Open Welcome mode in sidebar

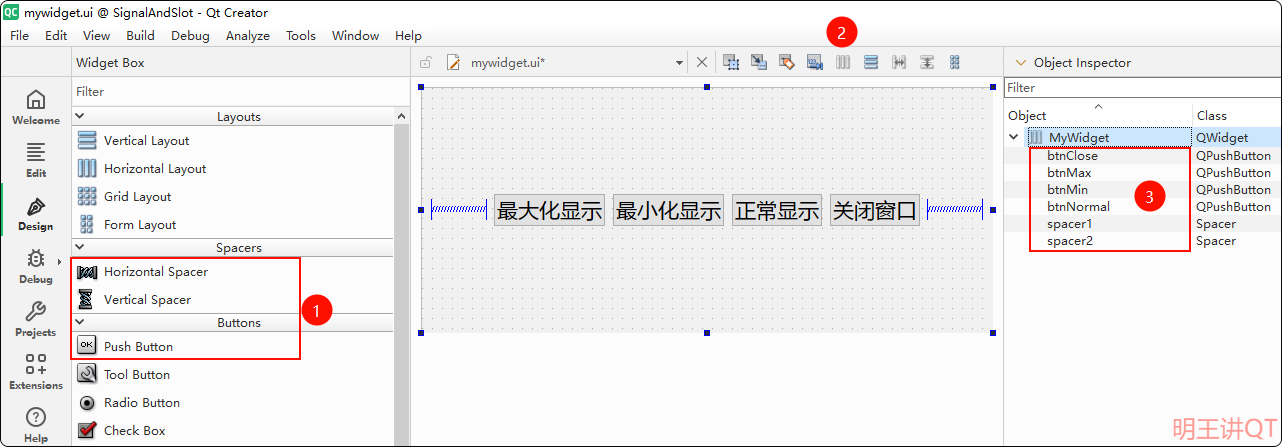[x=35, y=107]
